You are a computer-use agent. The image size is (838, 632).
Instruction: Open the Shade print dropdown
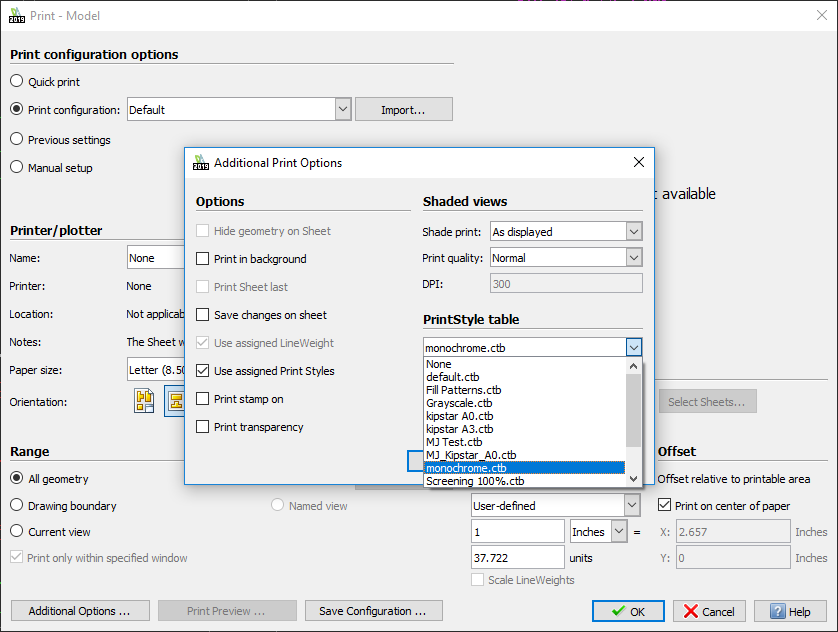tap(633, 232)
